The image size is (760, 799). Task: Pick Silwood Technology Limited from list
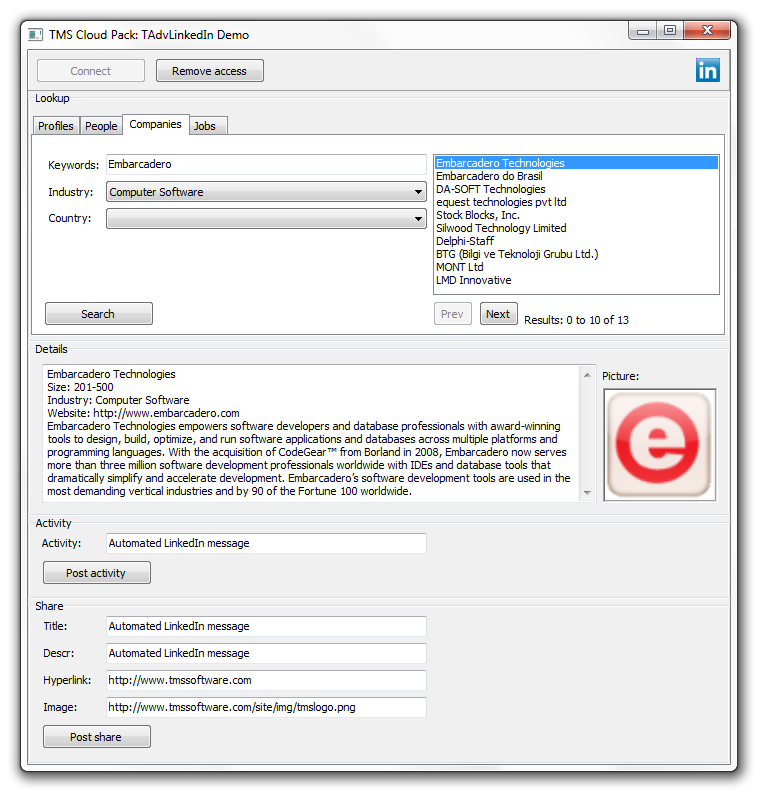click(x=576, y=228)
